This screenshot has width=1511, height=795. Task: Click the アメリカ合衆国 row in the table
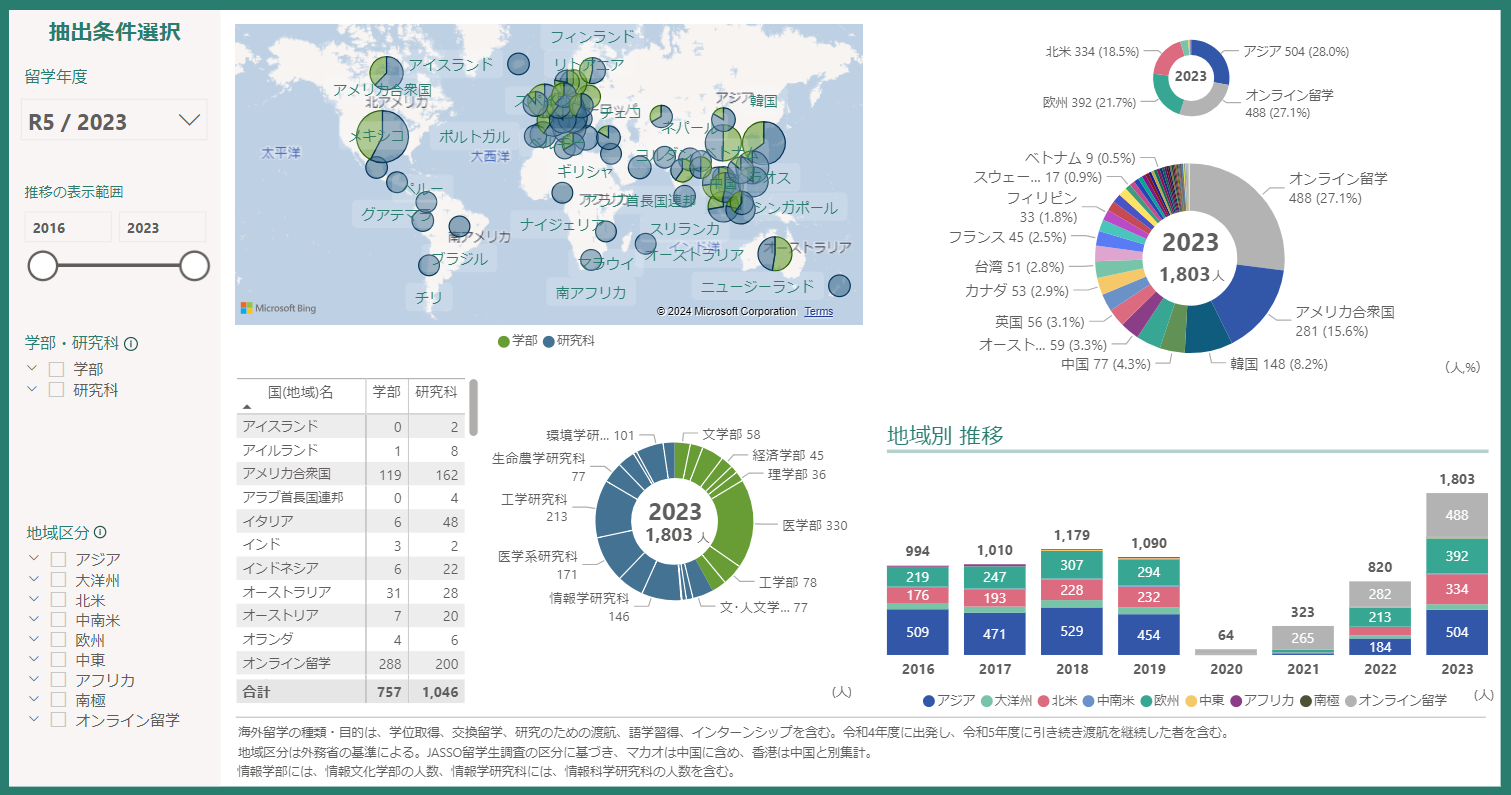pyautogui.click(x=351, y=473)
